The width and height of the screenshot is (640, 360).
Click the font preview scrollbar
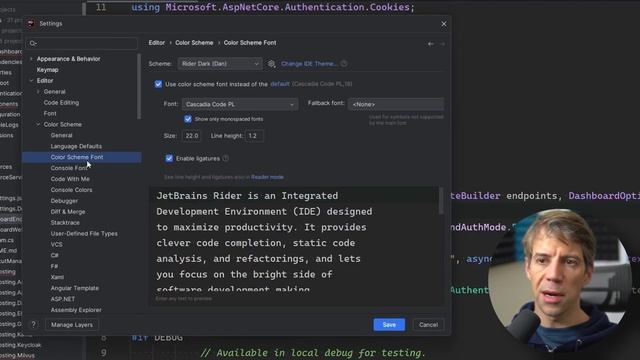click(440, 200)
